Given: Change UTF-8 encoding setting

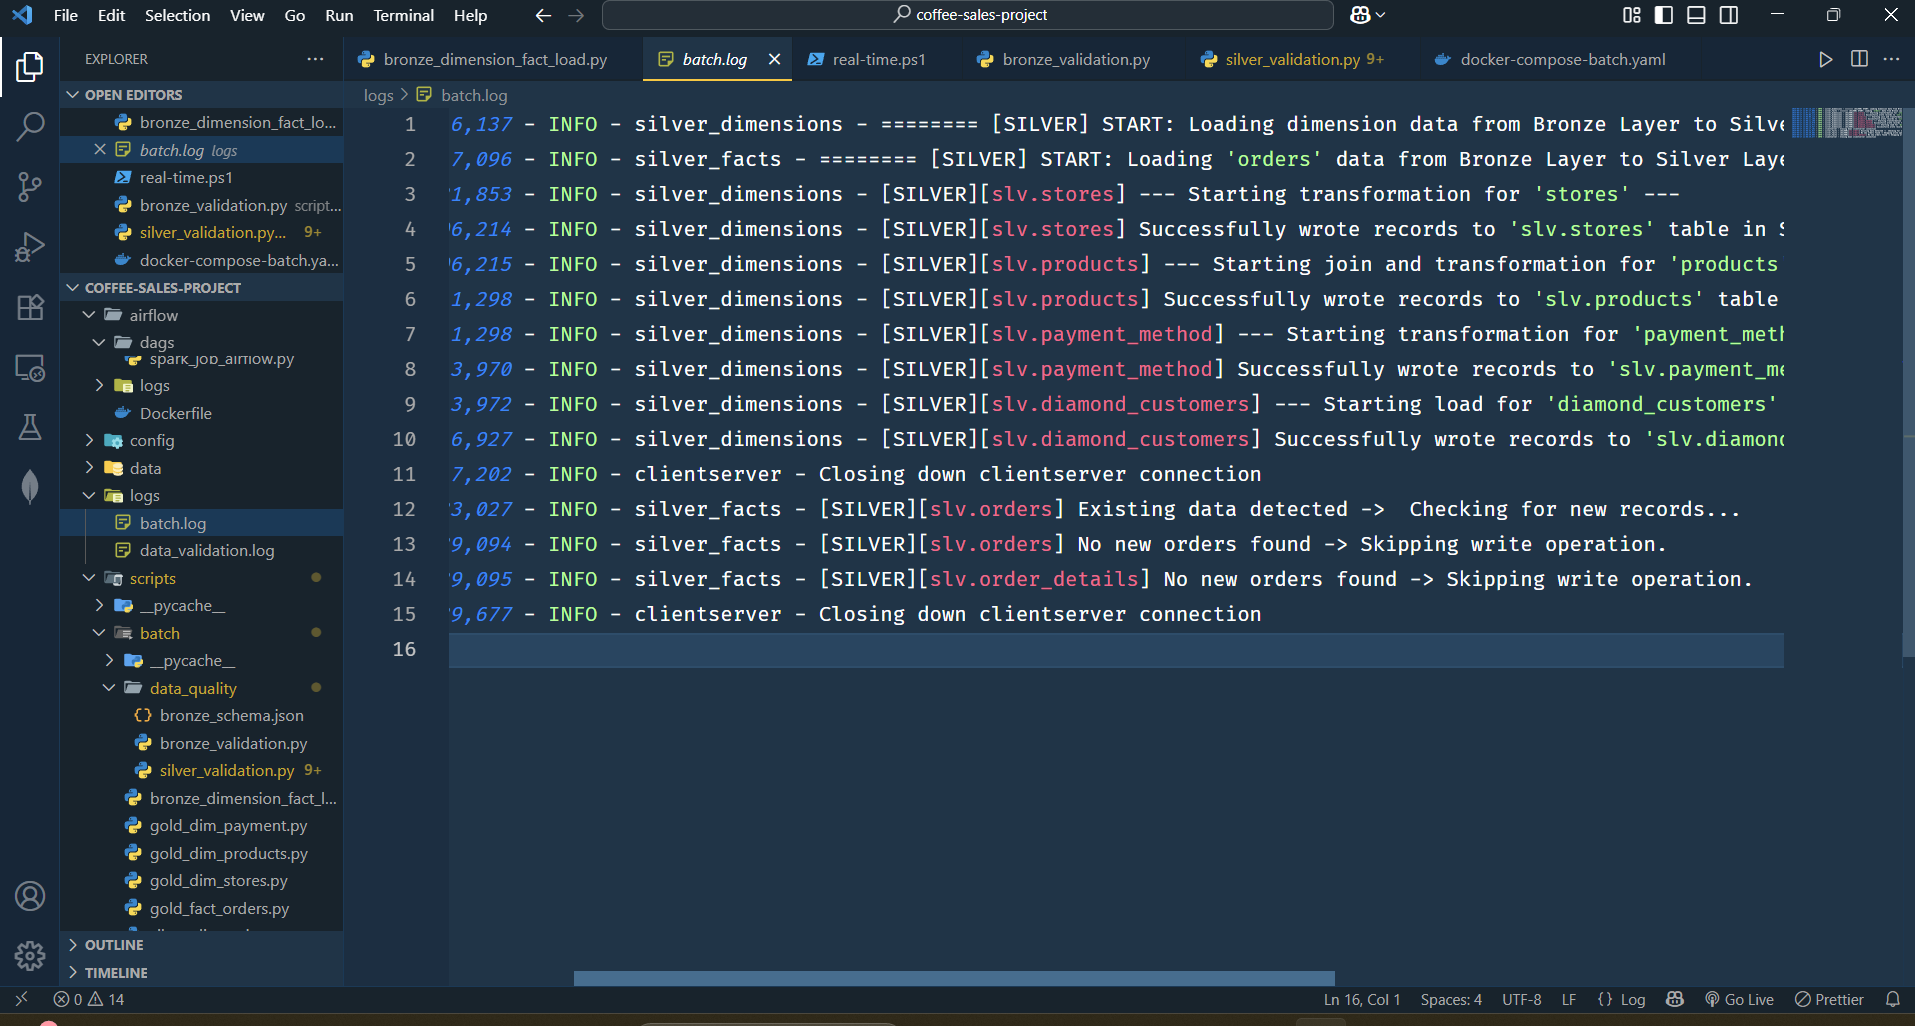Looking at the screenshot, I should pyautogui.click(x=1521, y=999).
